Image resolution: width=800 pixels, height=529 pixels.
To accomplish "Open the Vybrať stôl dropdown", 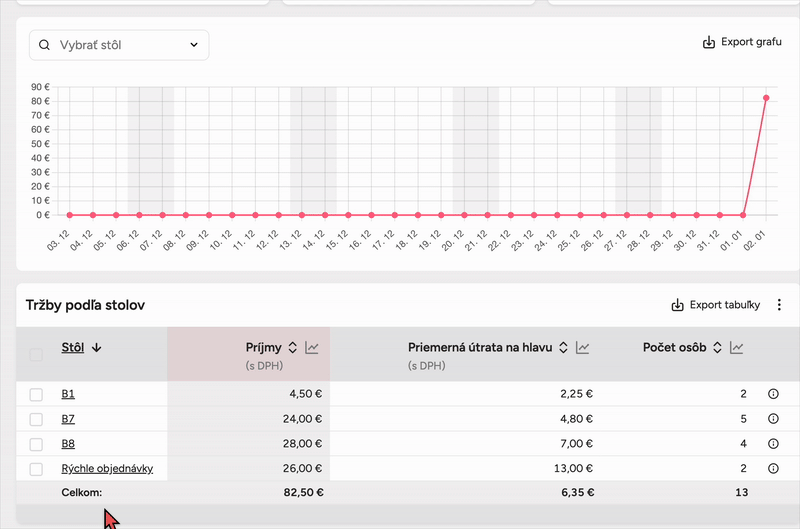I will (x=119, y=45).
